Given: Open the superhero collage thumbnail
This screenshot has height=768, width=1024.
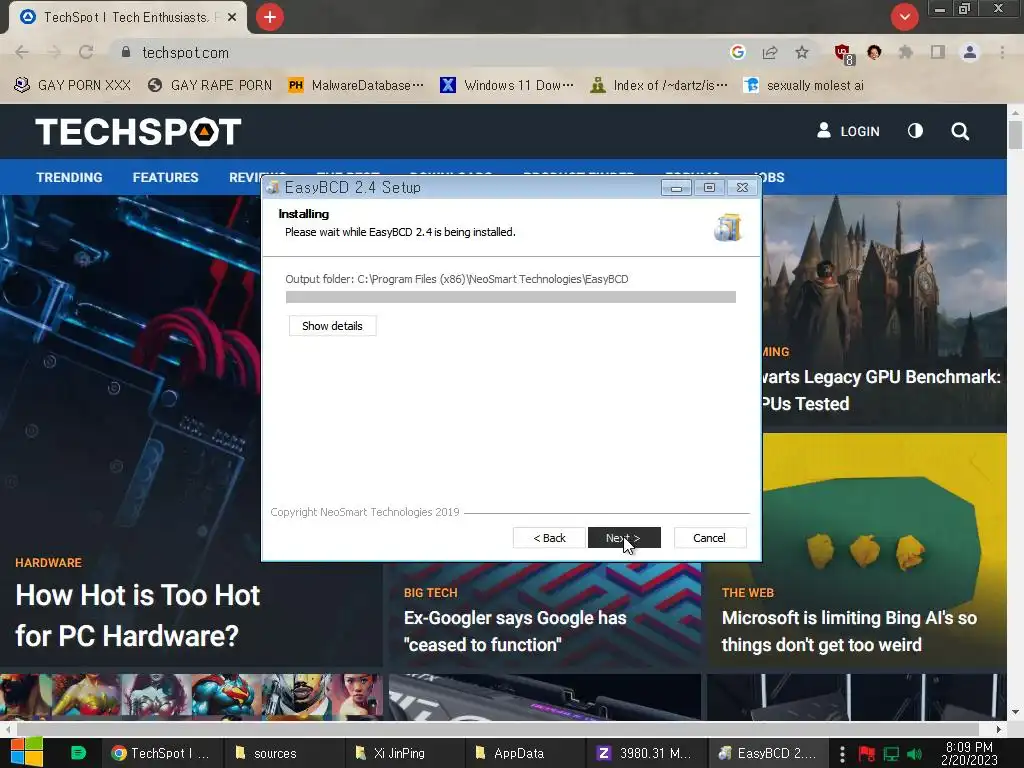Looking at the screenshot, I should coord(191,697).
